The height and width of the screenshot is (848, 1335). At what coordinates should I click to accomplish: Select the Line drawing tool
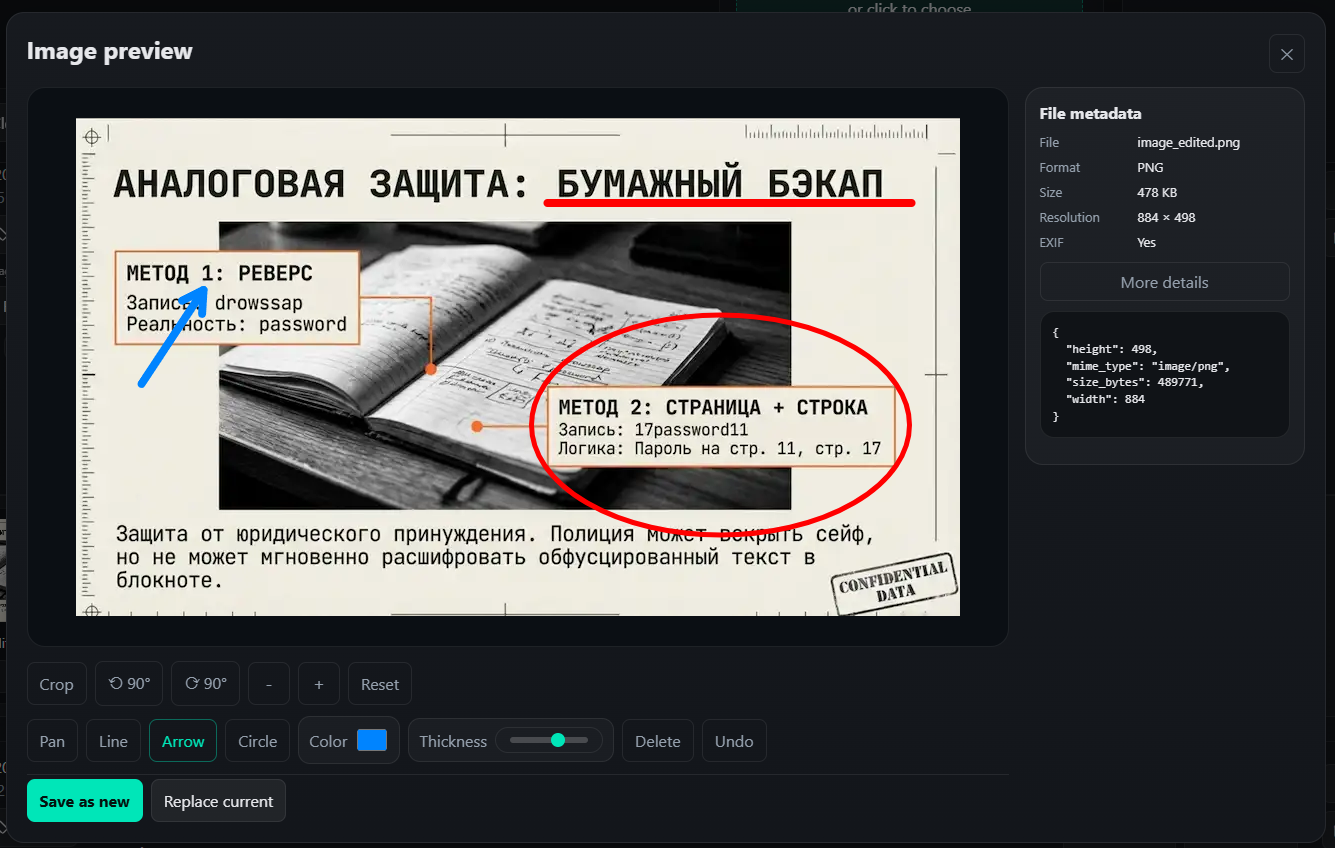(x=112, y=740)
